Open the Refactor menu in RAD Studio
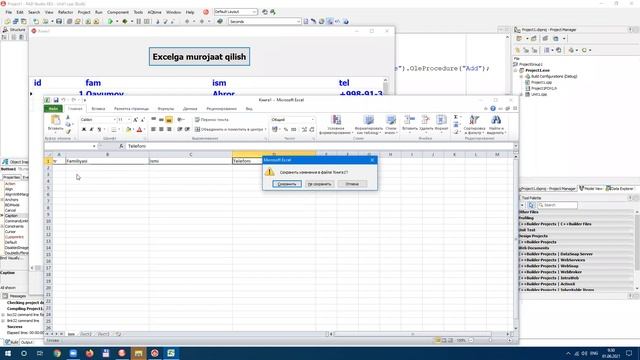The image size is (640, 360). [x=65, y=12]
